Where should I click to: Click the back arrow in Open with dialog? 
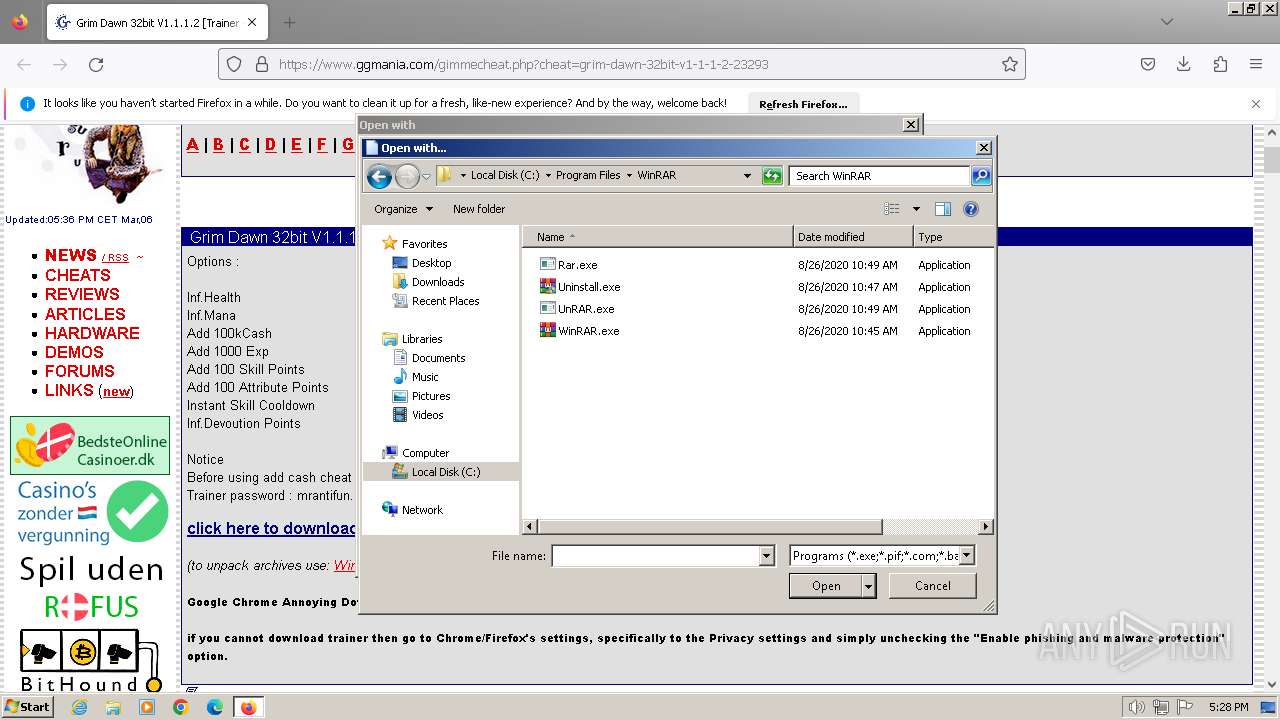(x=379, y=177)
